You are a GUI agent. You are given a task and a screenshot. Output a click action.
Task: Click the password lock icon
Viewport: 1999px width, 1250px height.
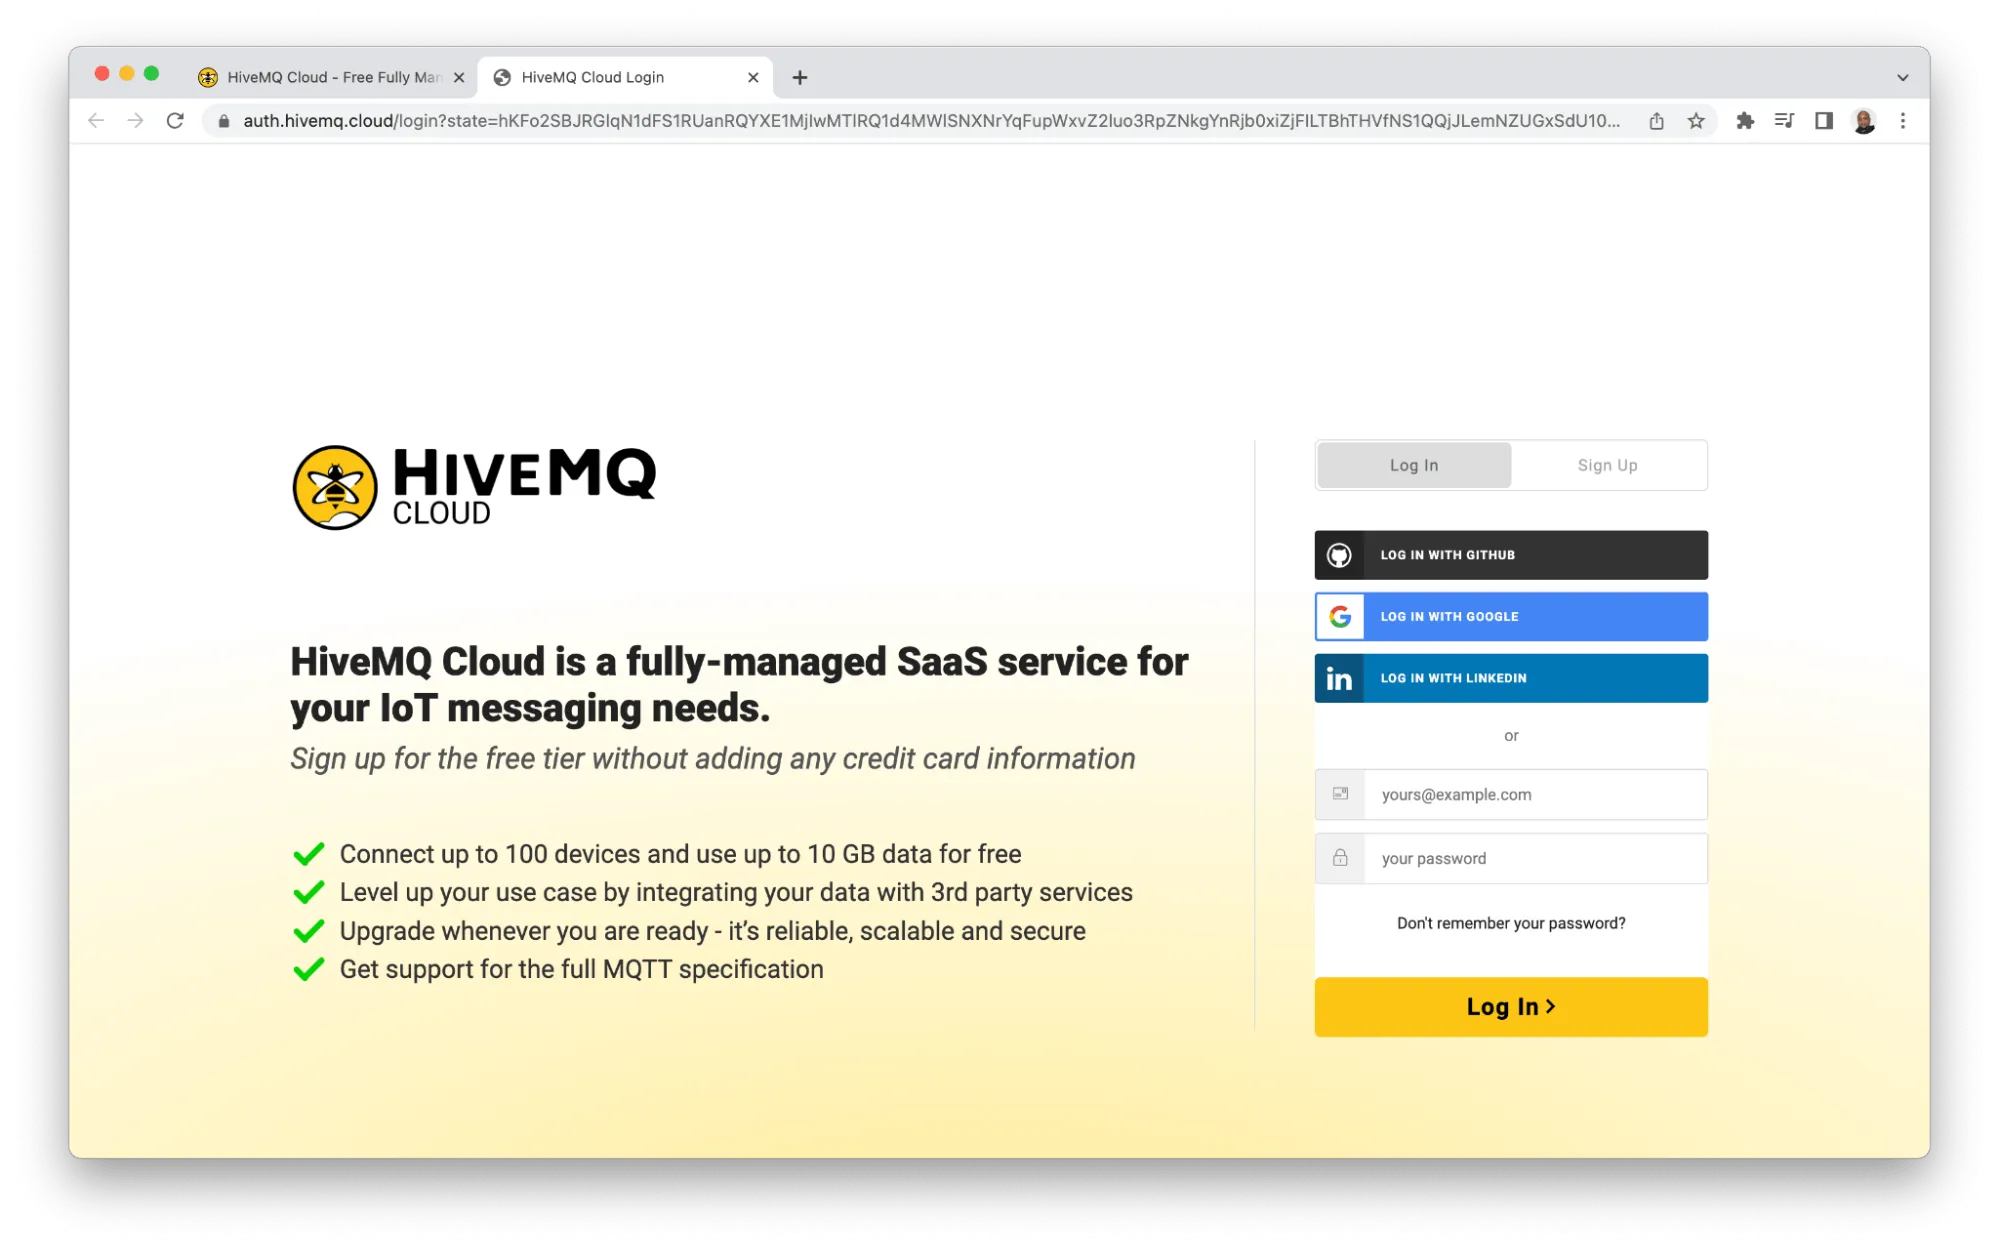tap(1340, 858)
